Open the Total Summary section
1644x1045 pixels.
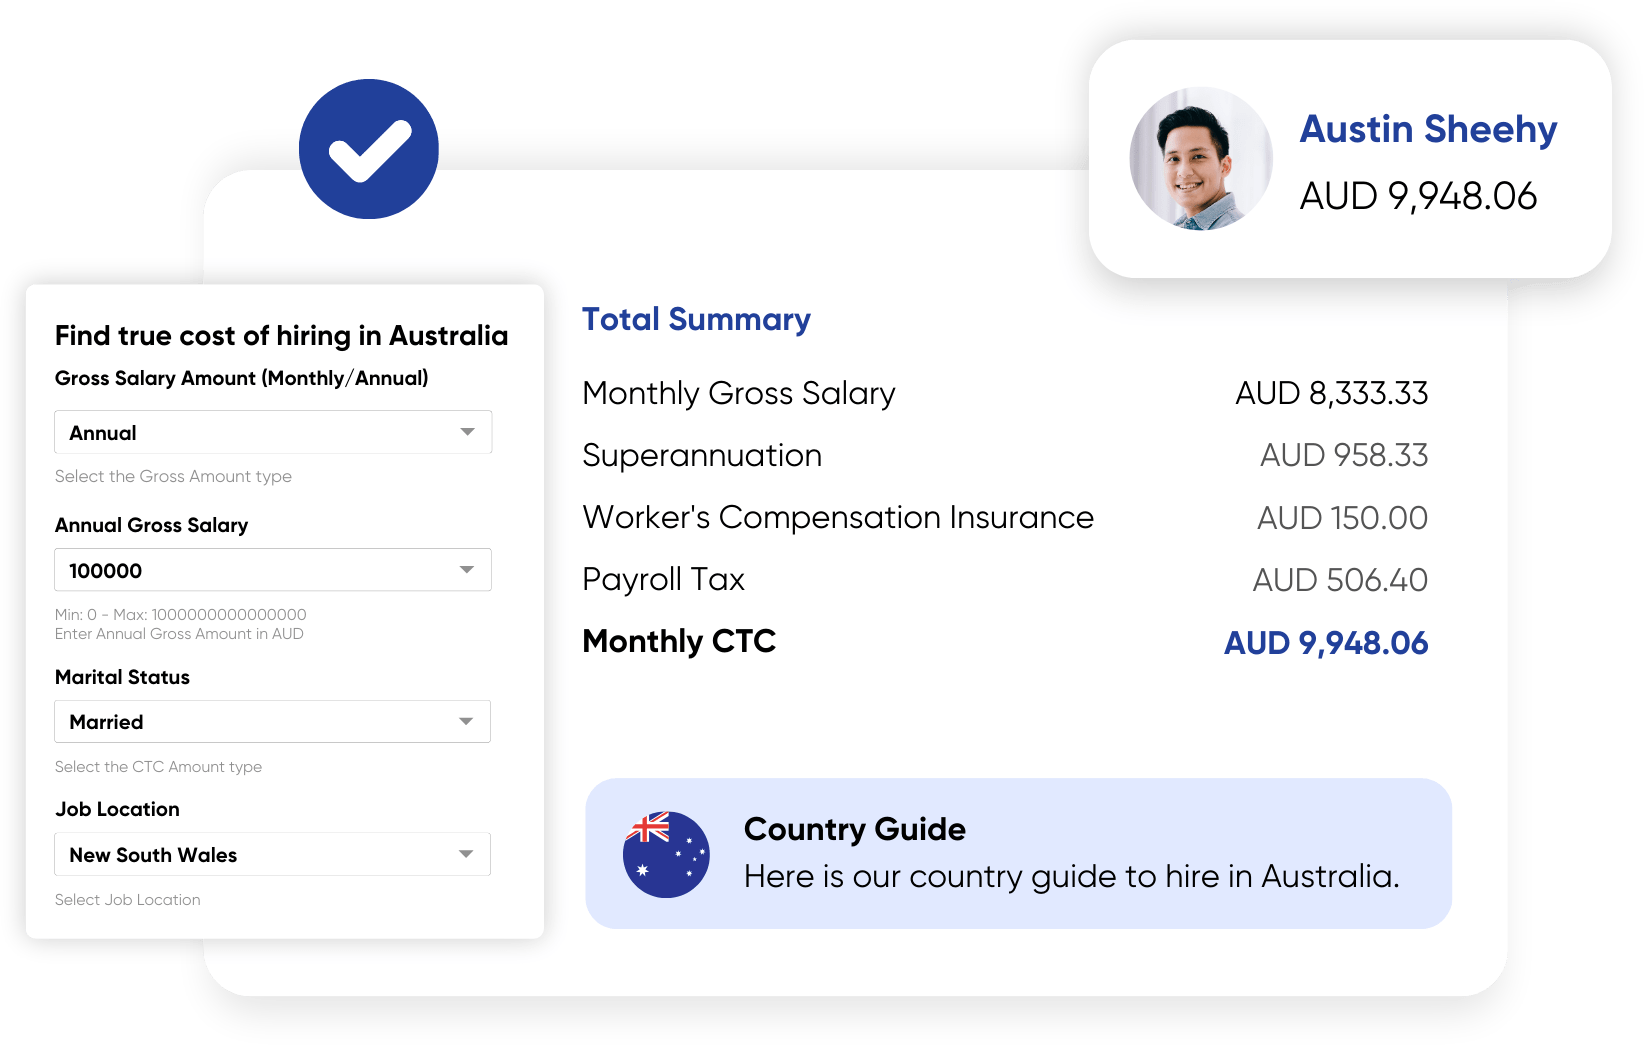(x=696, y=319)
